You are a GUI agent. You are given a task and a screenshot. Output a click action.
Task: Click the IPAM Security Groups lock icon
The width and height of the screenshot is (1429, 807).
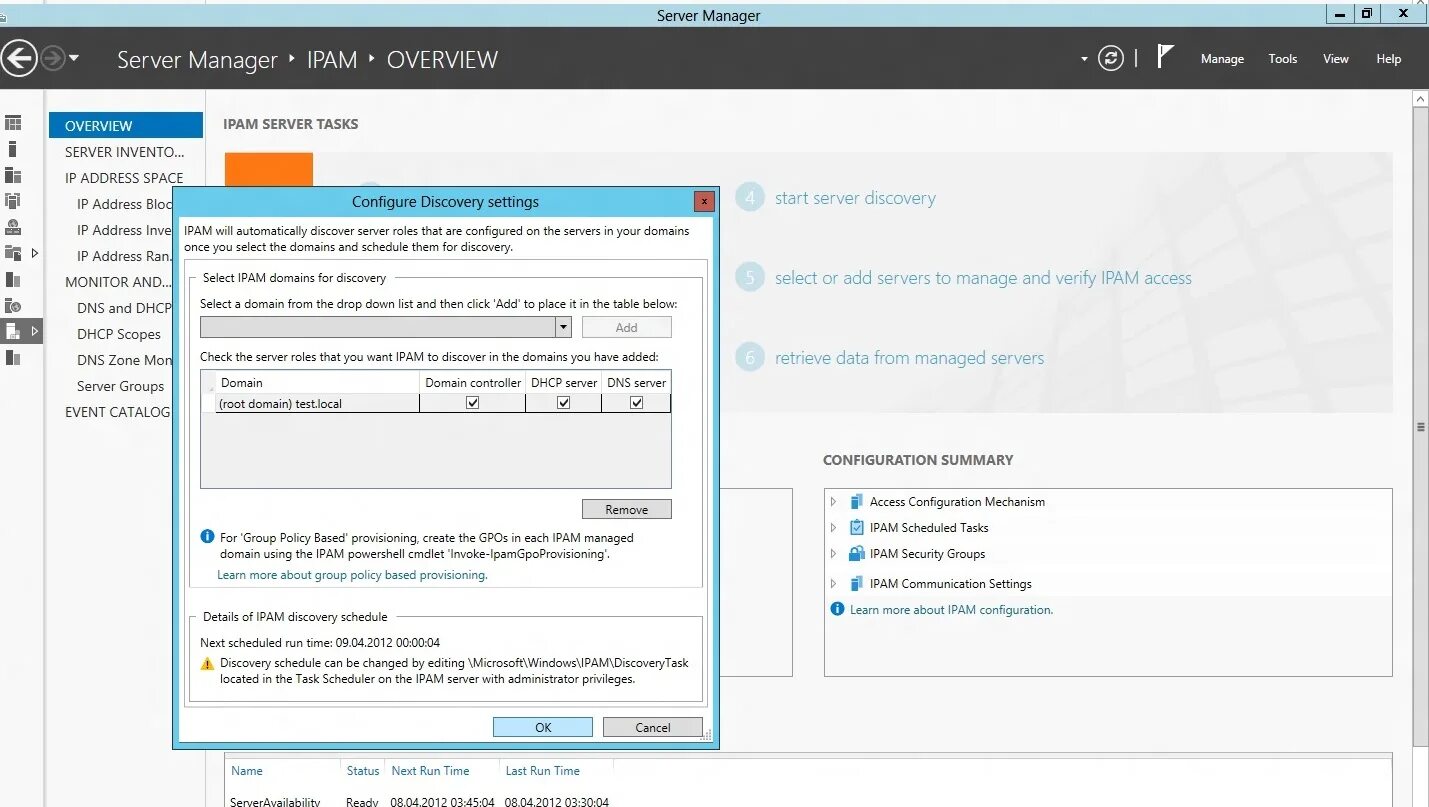[856, 554]
